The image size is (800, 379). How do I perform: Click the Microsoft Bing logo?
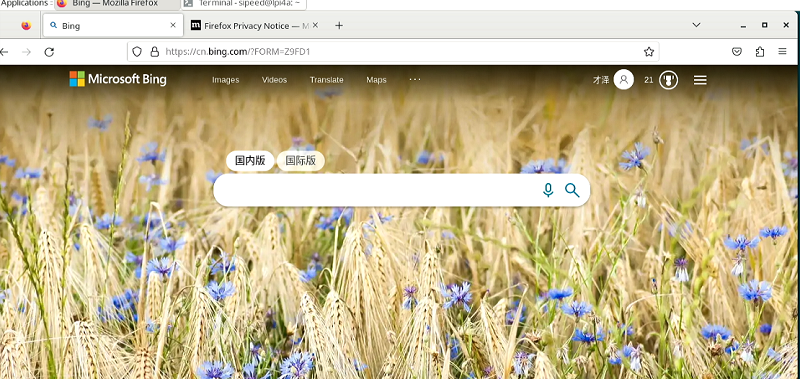click(118, 79)
